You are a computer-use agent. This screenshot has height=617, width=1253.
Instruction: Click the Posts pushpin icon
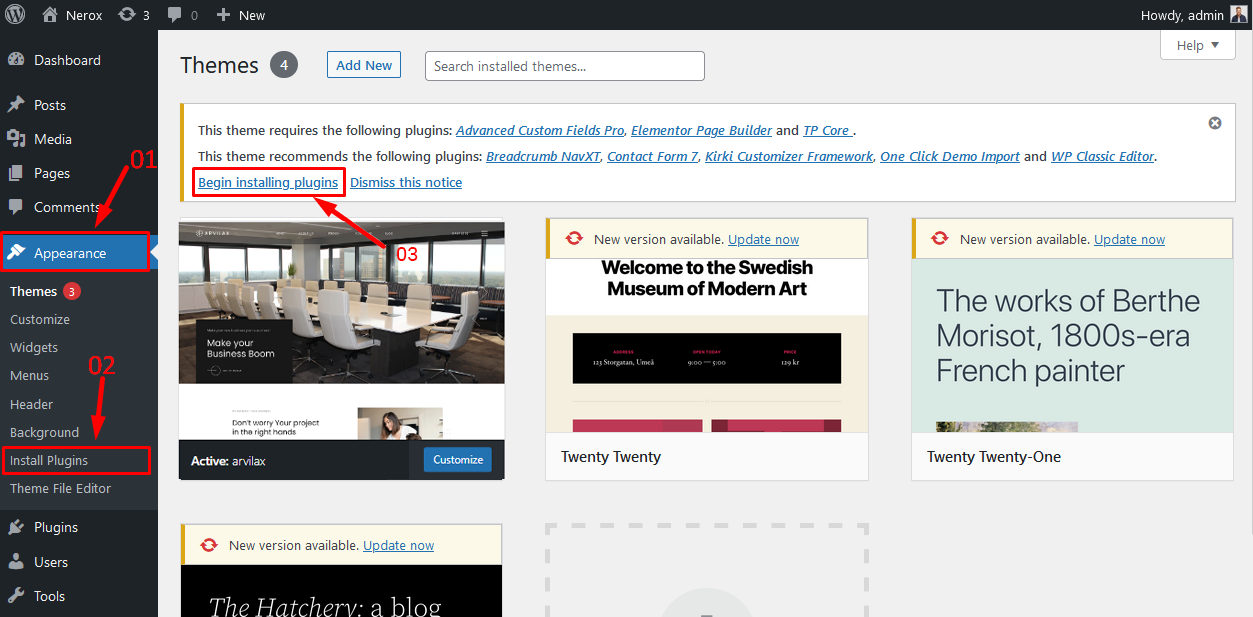click(x=16, y=105)
